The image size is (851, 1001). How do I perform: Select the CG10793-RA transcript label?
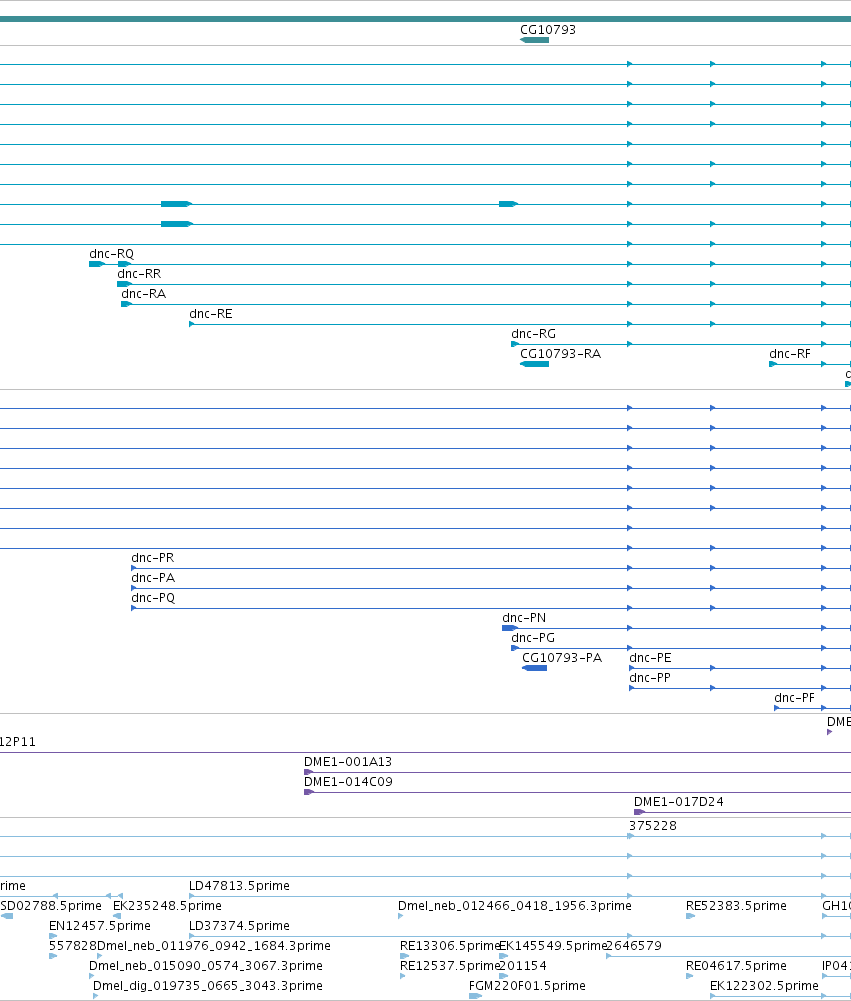pos(561,354)
